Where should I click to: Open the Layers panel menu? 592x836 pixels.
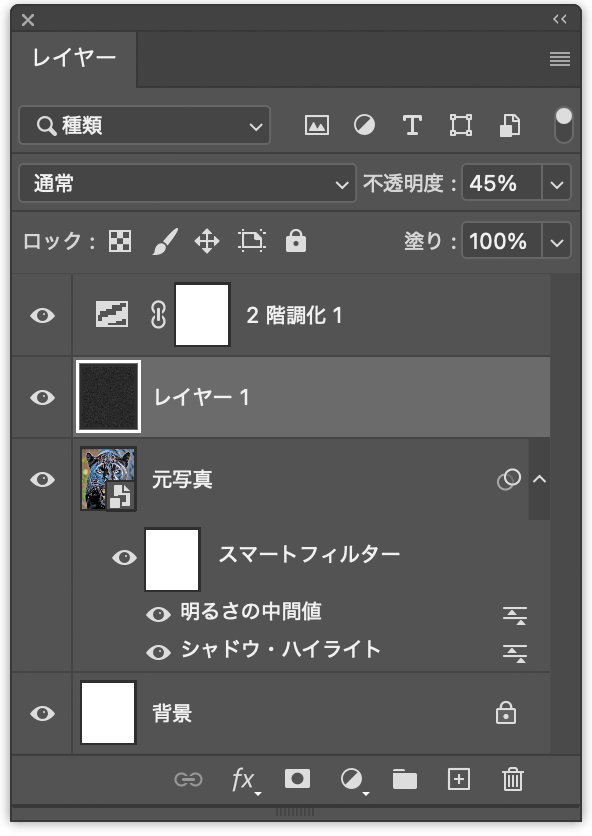click(x=560, y=59)
